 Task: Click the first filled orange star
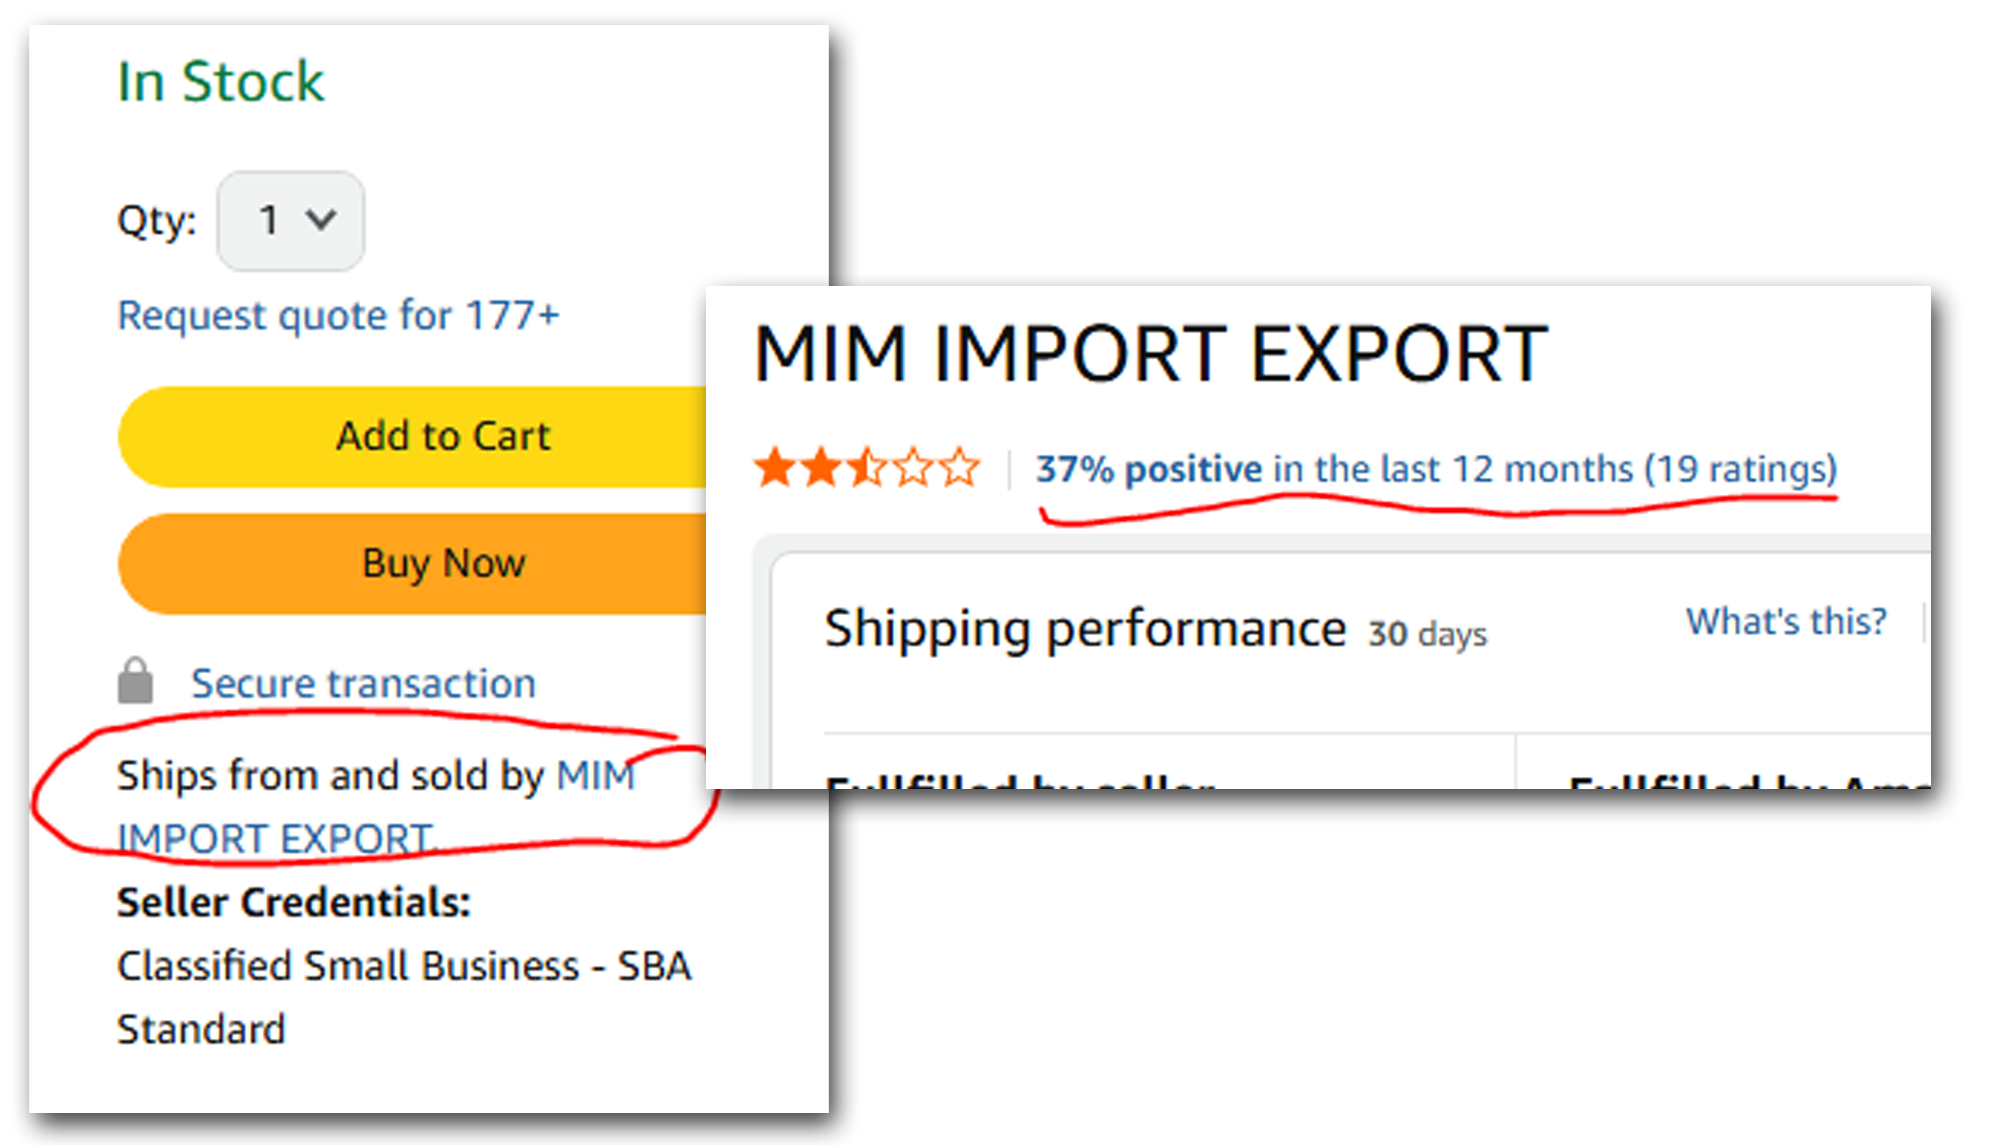(773, 468)
